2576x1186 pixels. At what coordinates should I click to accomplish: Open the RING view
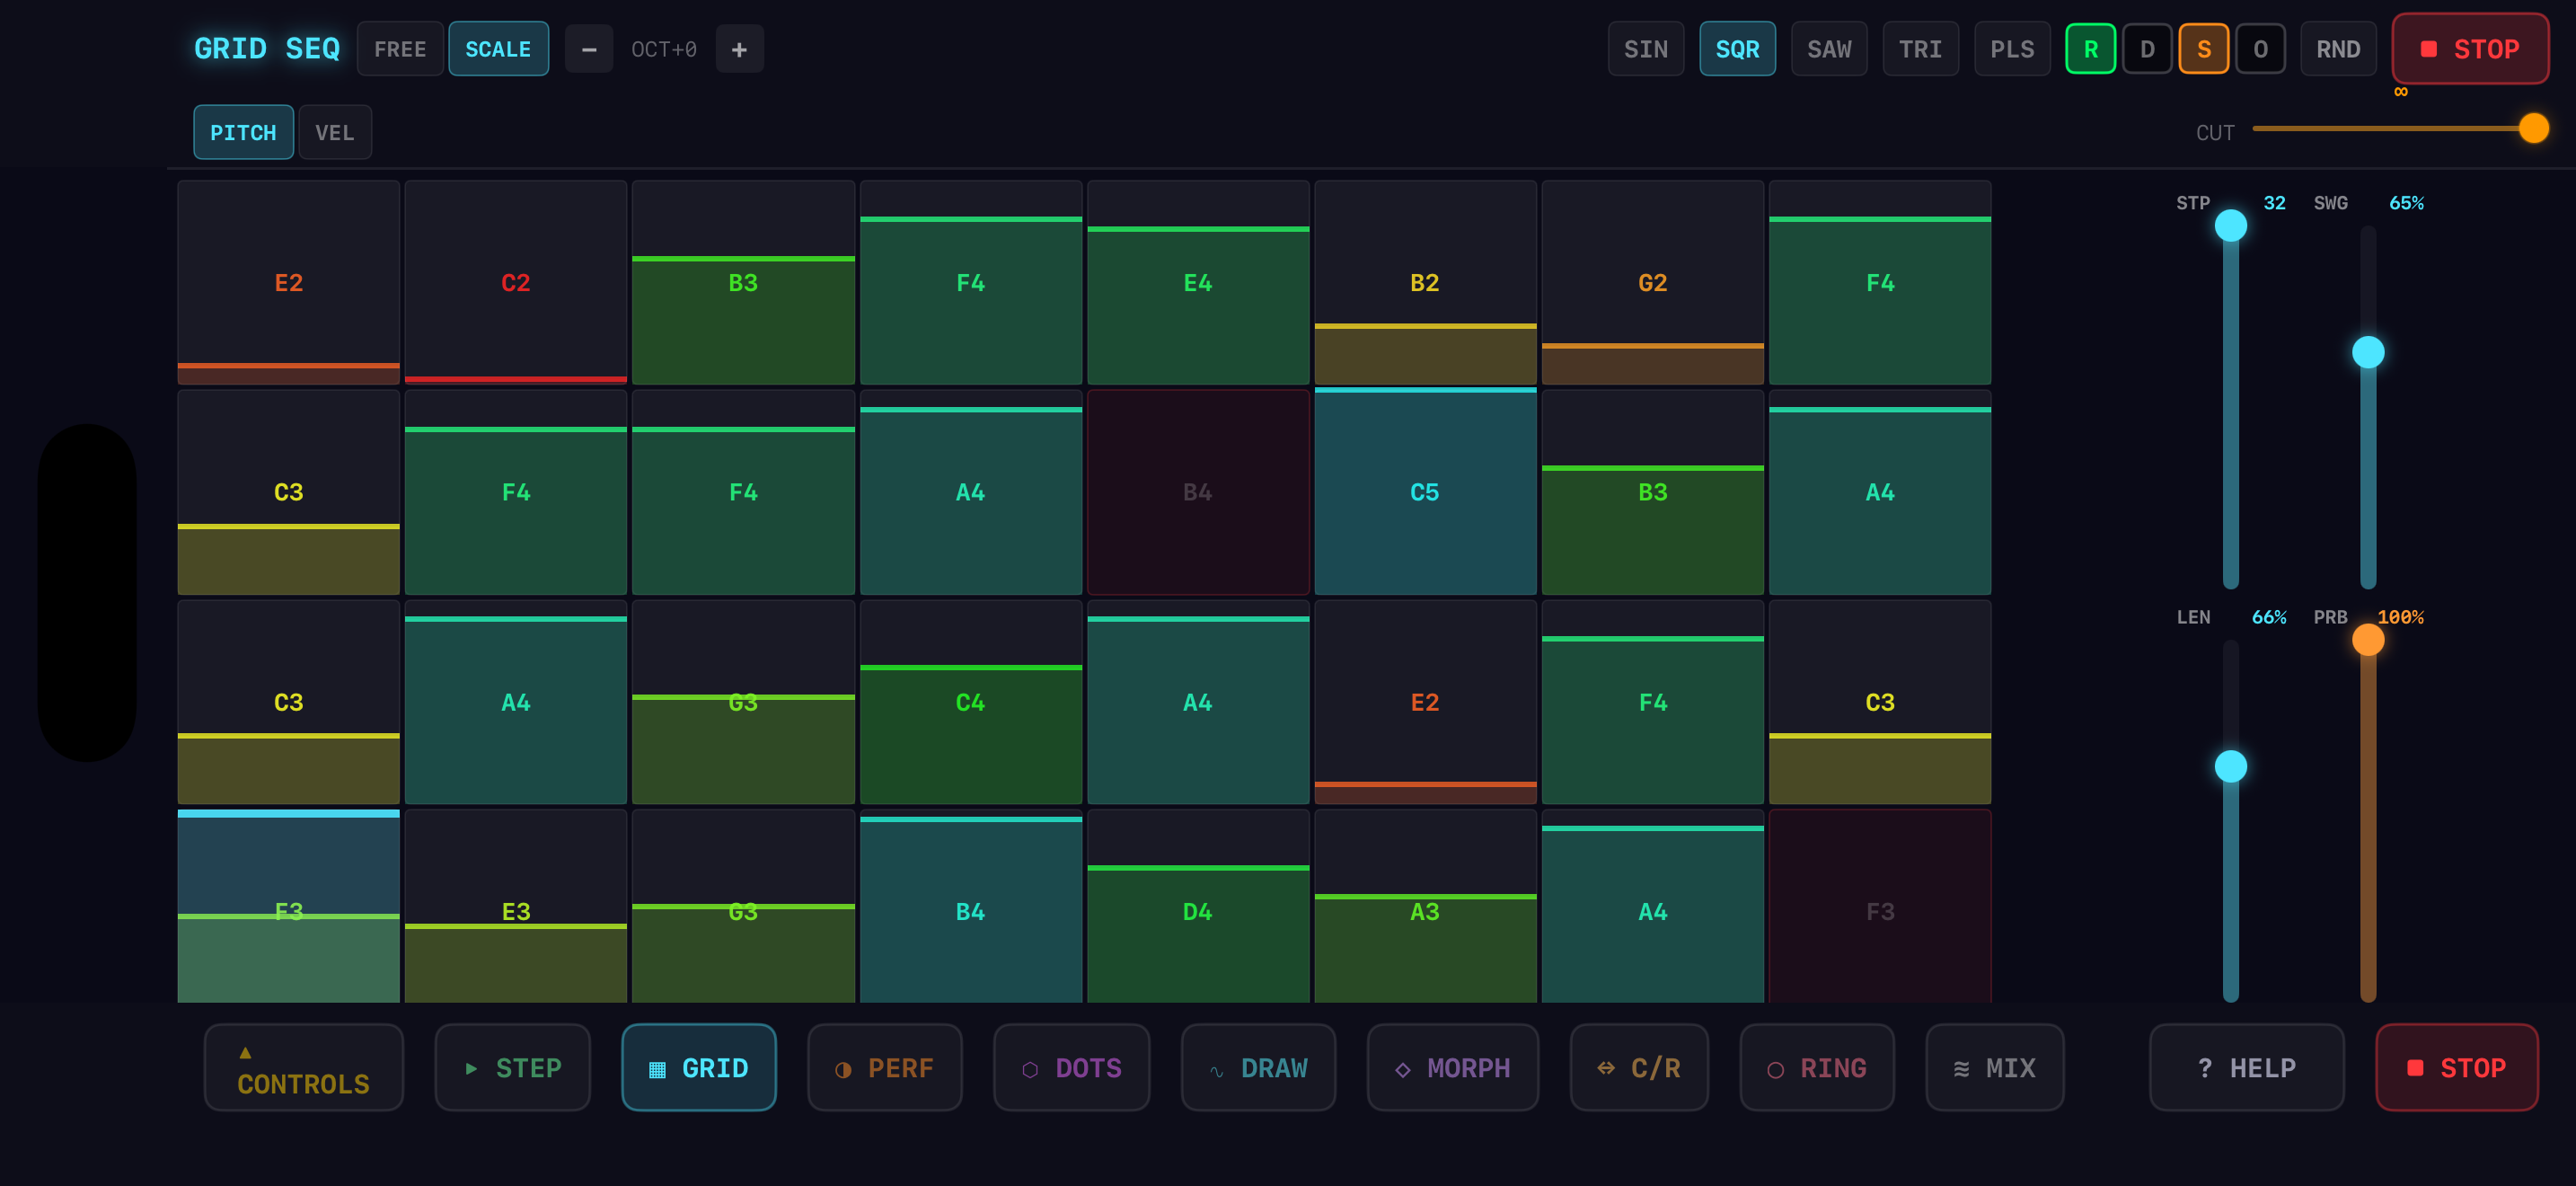pos(1817,1068)
